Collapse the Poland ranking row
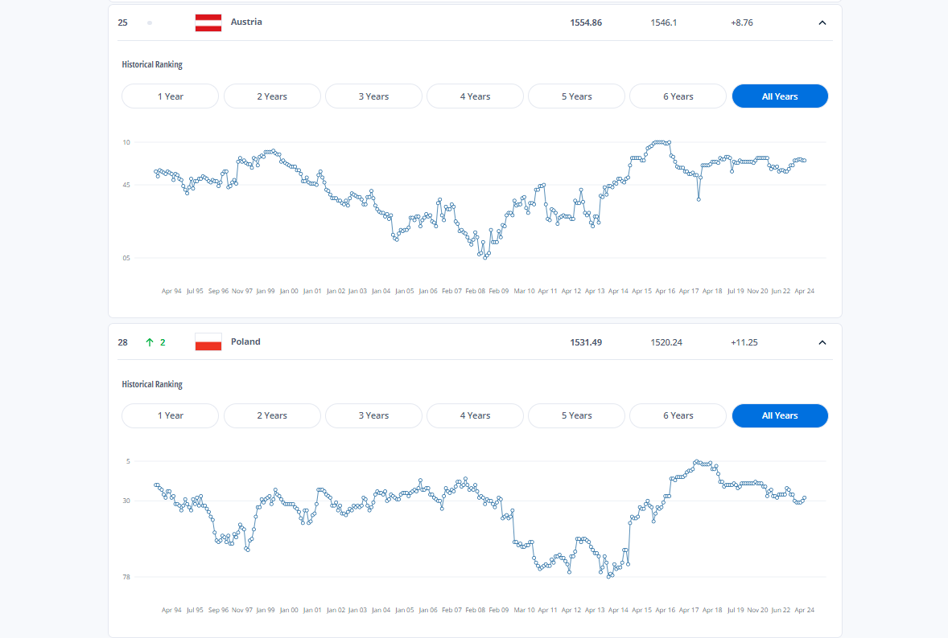948x638 pixels. pos(822,342)
